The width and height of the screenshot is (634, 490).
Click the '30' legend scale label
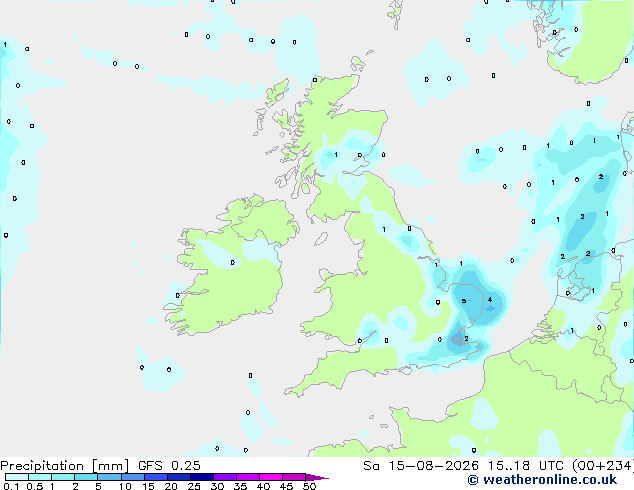(x=218, y=486)
